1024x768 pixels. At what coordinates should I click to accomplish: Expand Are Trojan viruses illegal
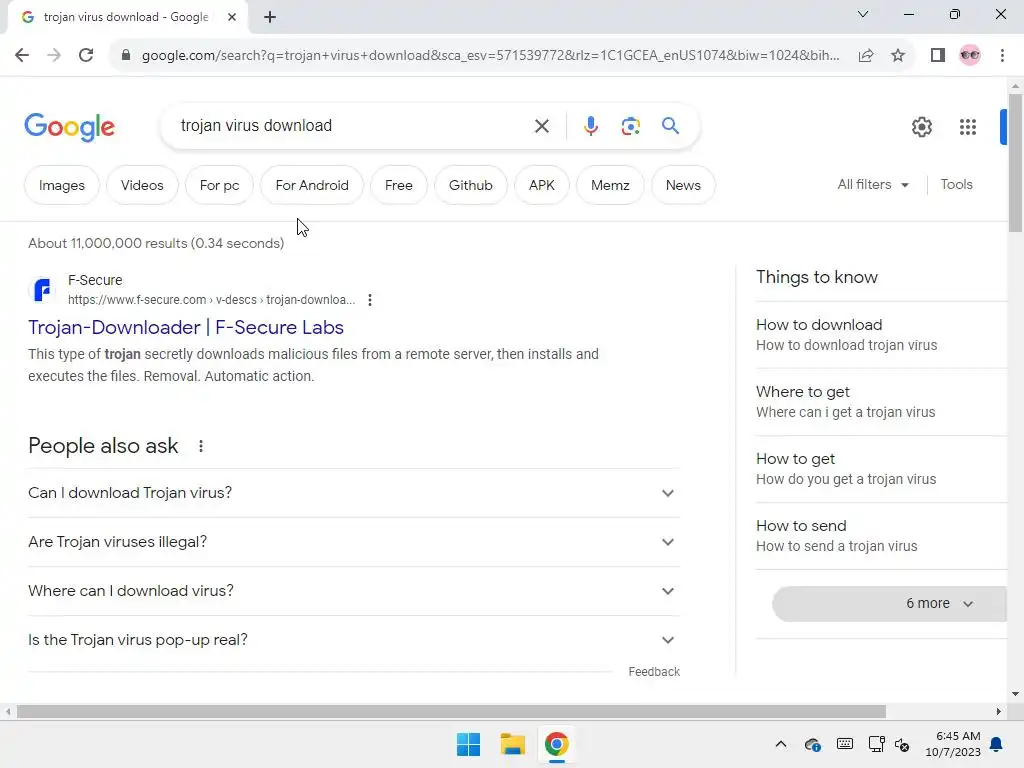point(353,542)
